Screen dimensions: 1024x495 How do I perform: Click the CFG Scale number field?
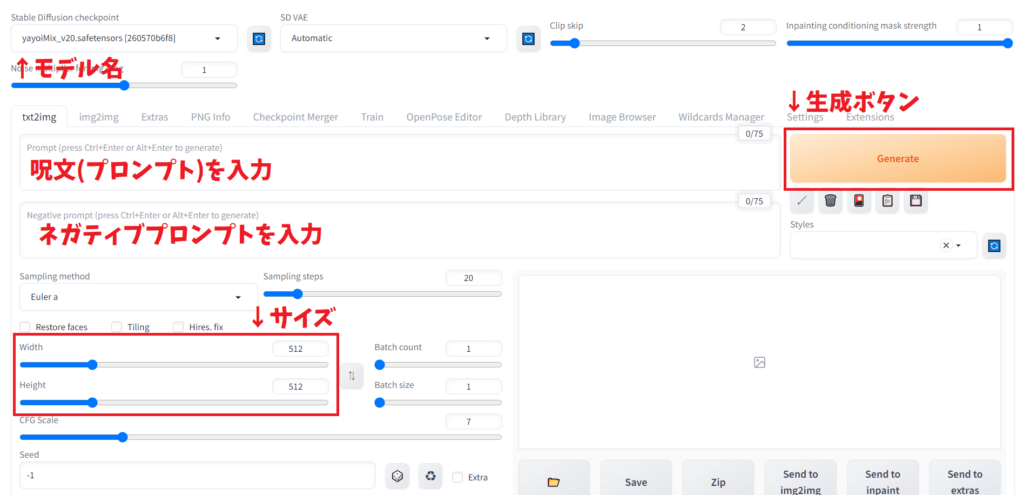(x=474, y=422)
